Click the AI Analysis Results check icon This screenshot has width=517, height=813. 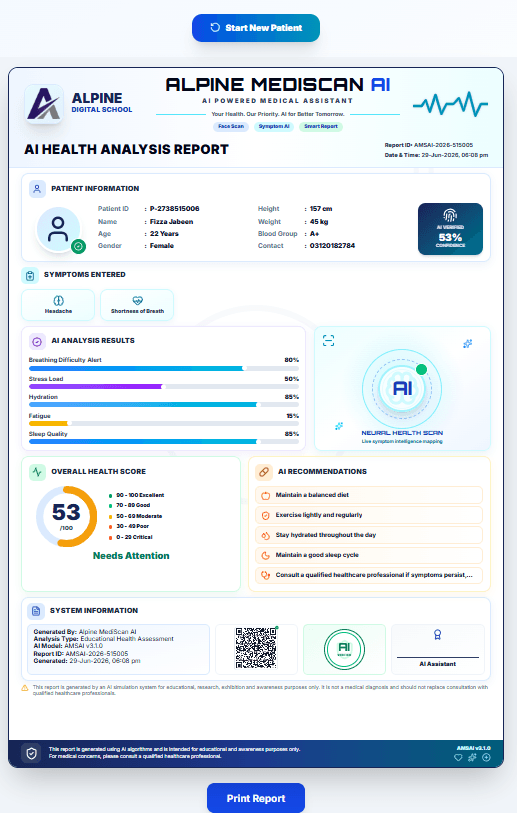pos(37,341)
